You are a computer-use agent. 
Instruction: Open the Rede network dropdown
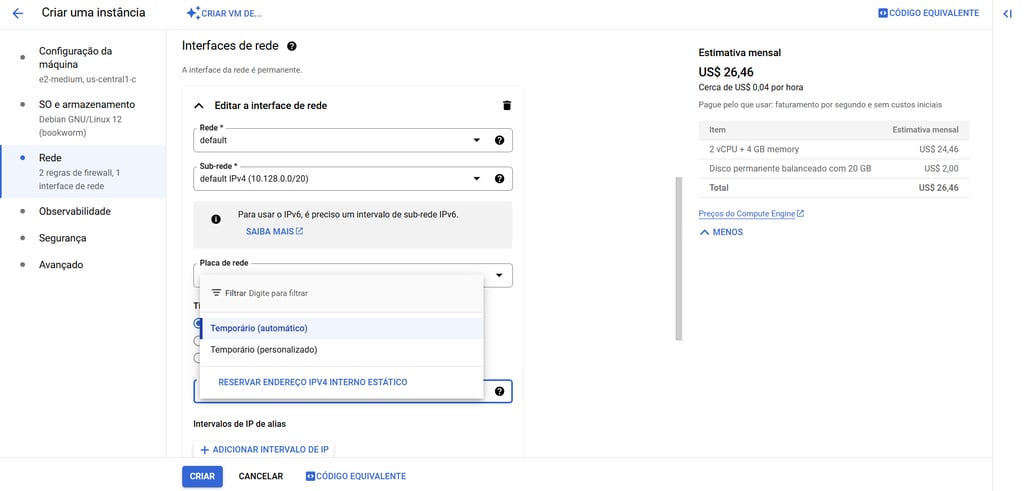[x=340, y=140]
